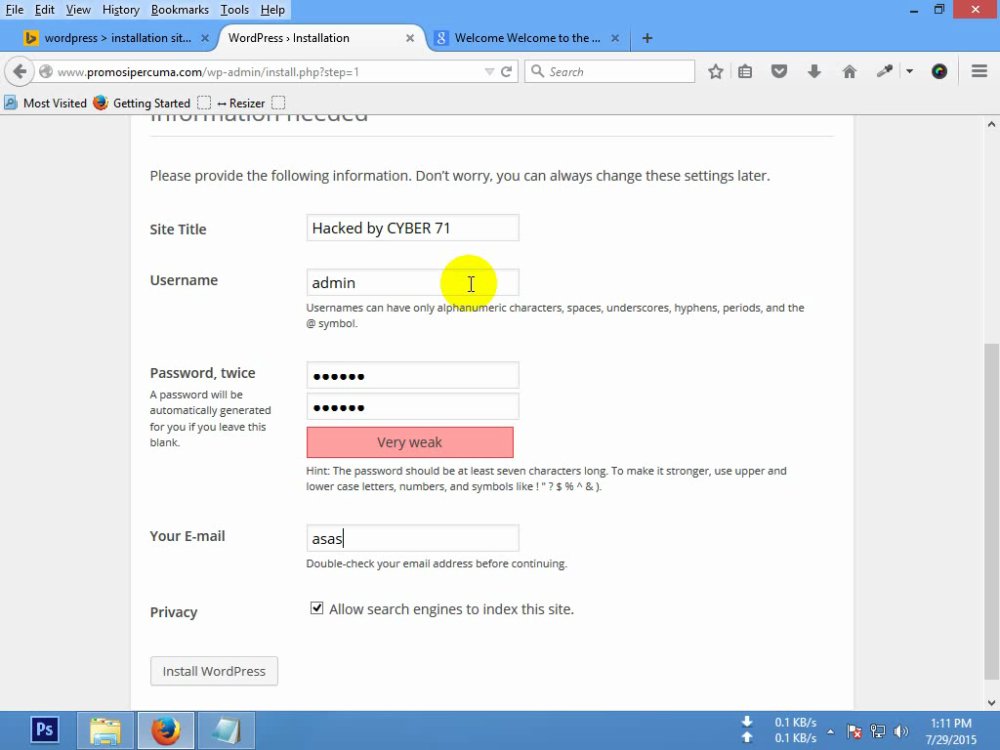Open the Firefox hamburger menu
Image resolution: width=1000 pixels, height=750 pixels.
tap(980, 71)
